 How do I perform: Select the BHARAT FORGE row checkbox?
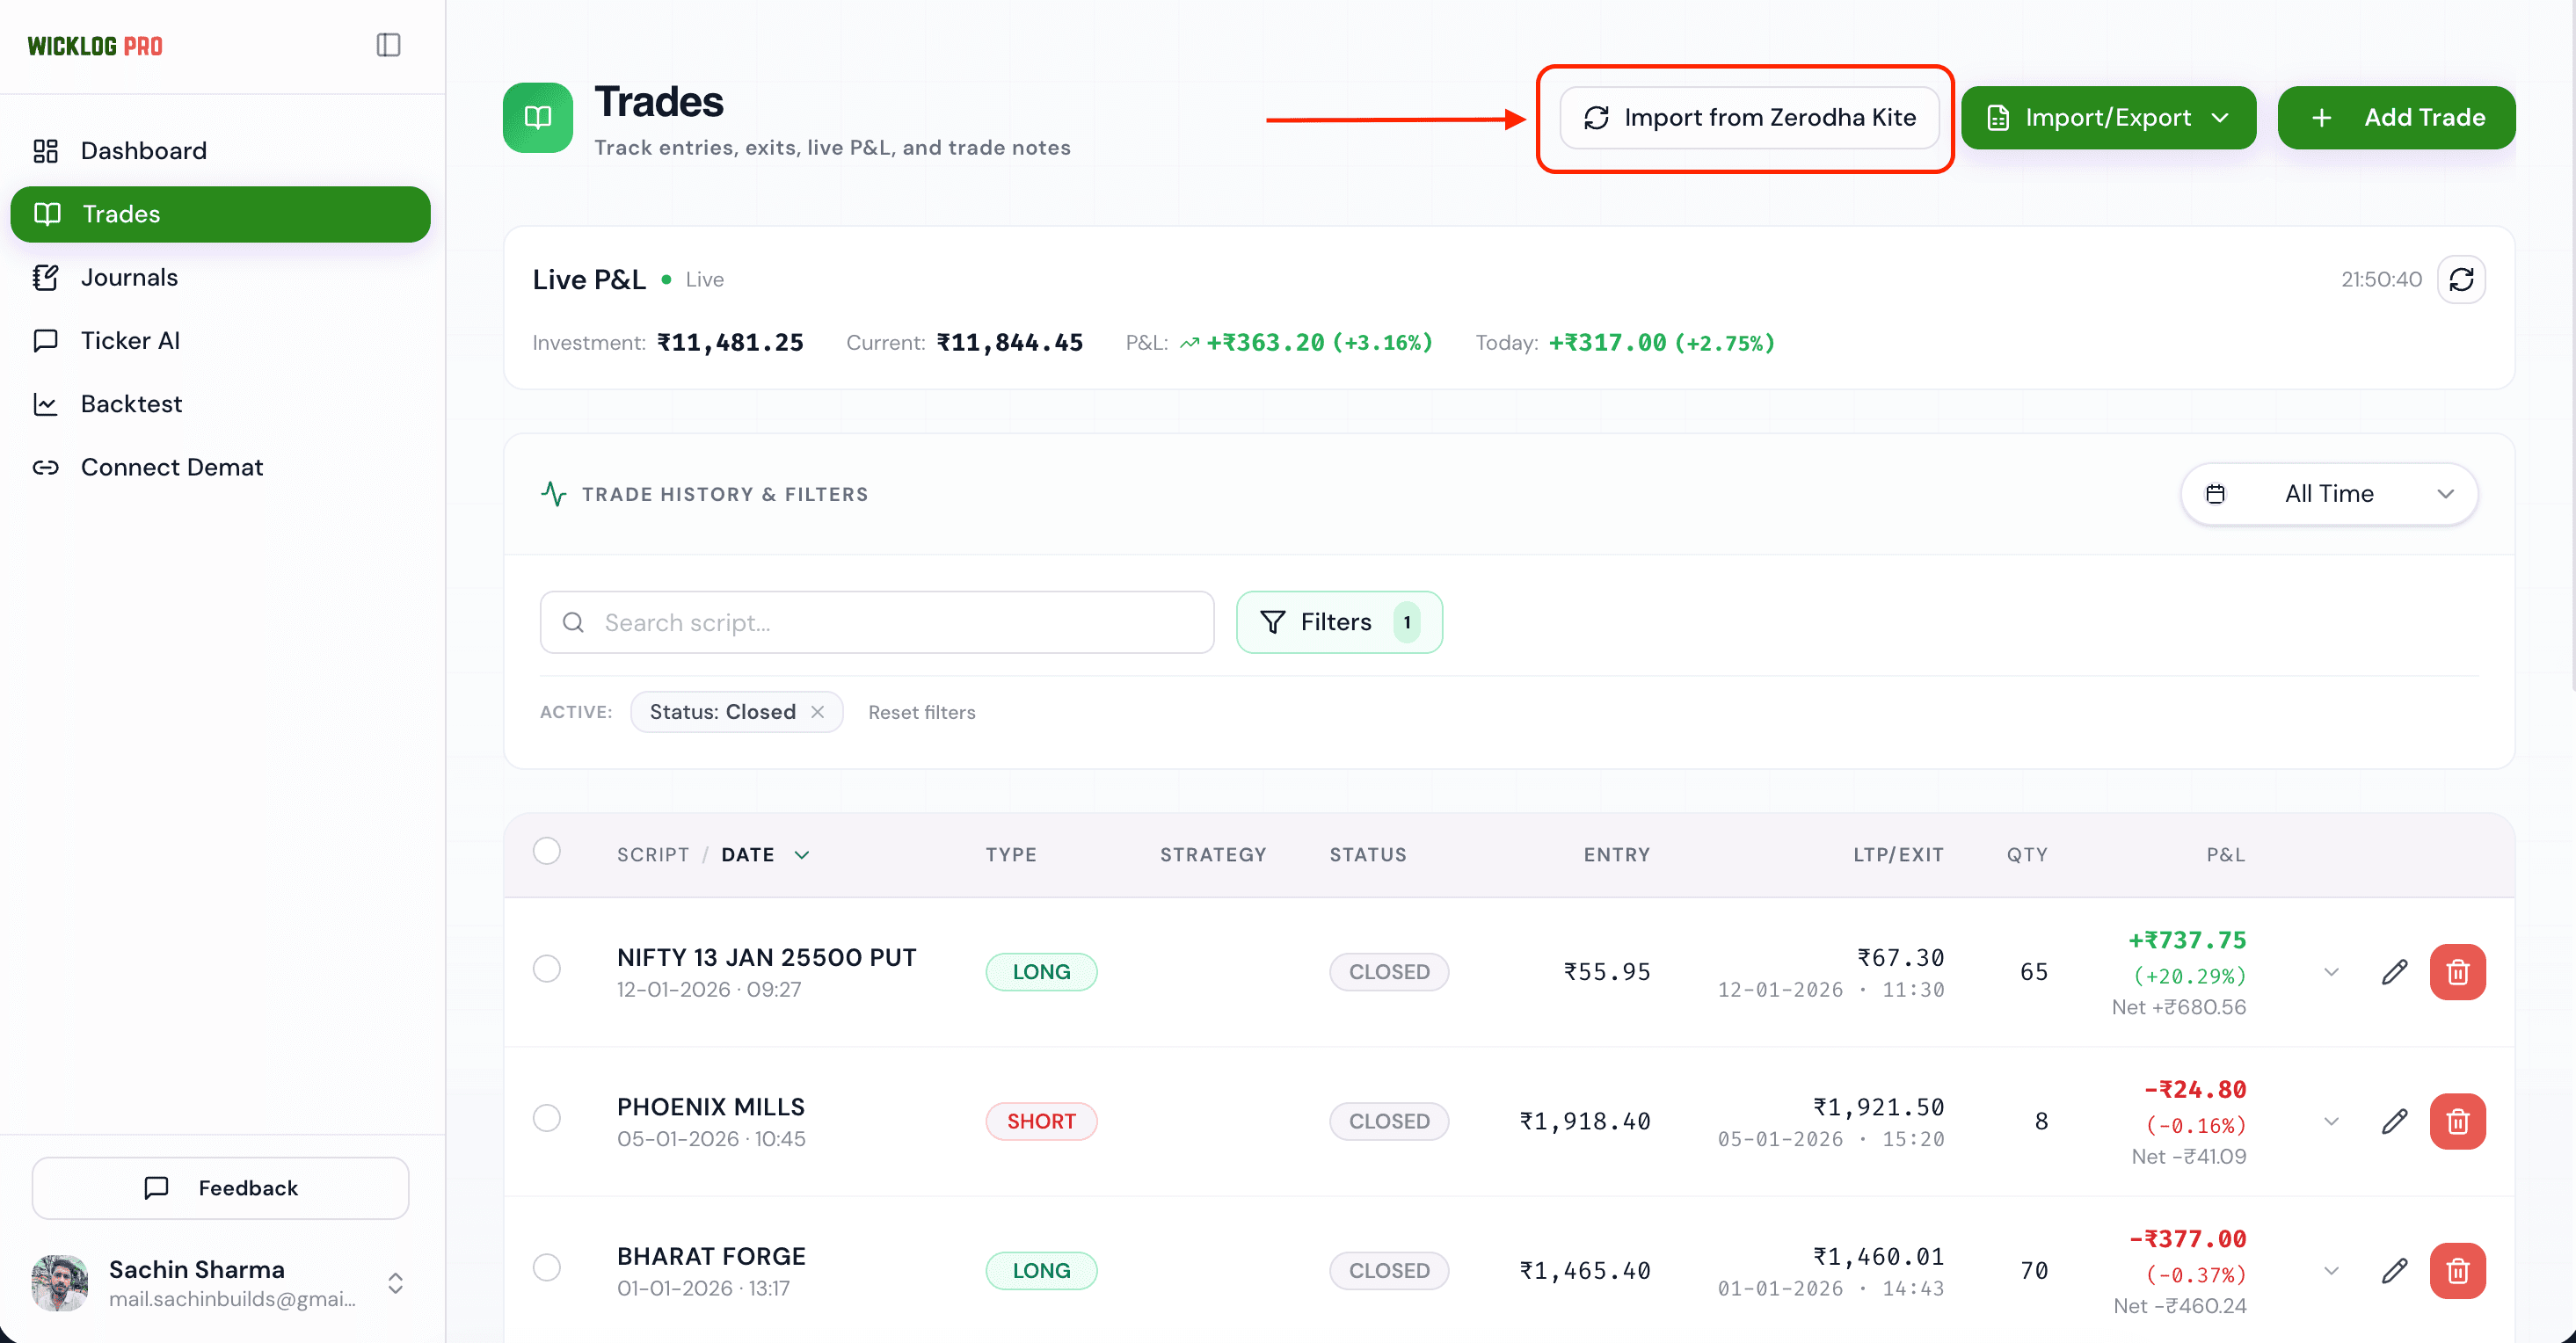click(x=547, y=1267)
